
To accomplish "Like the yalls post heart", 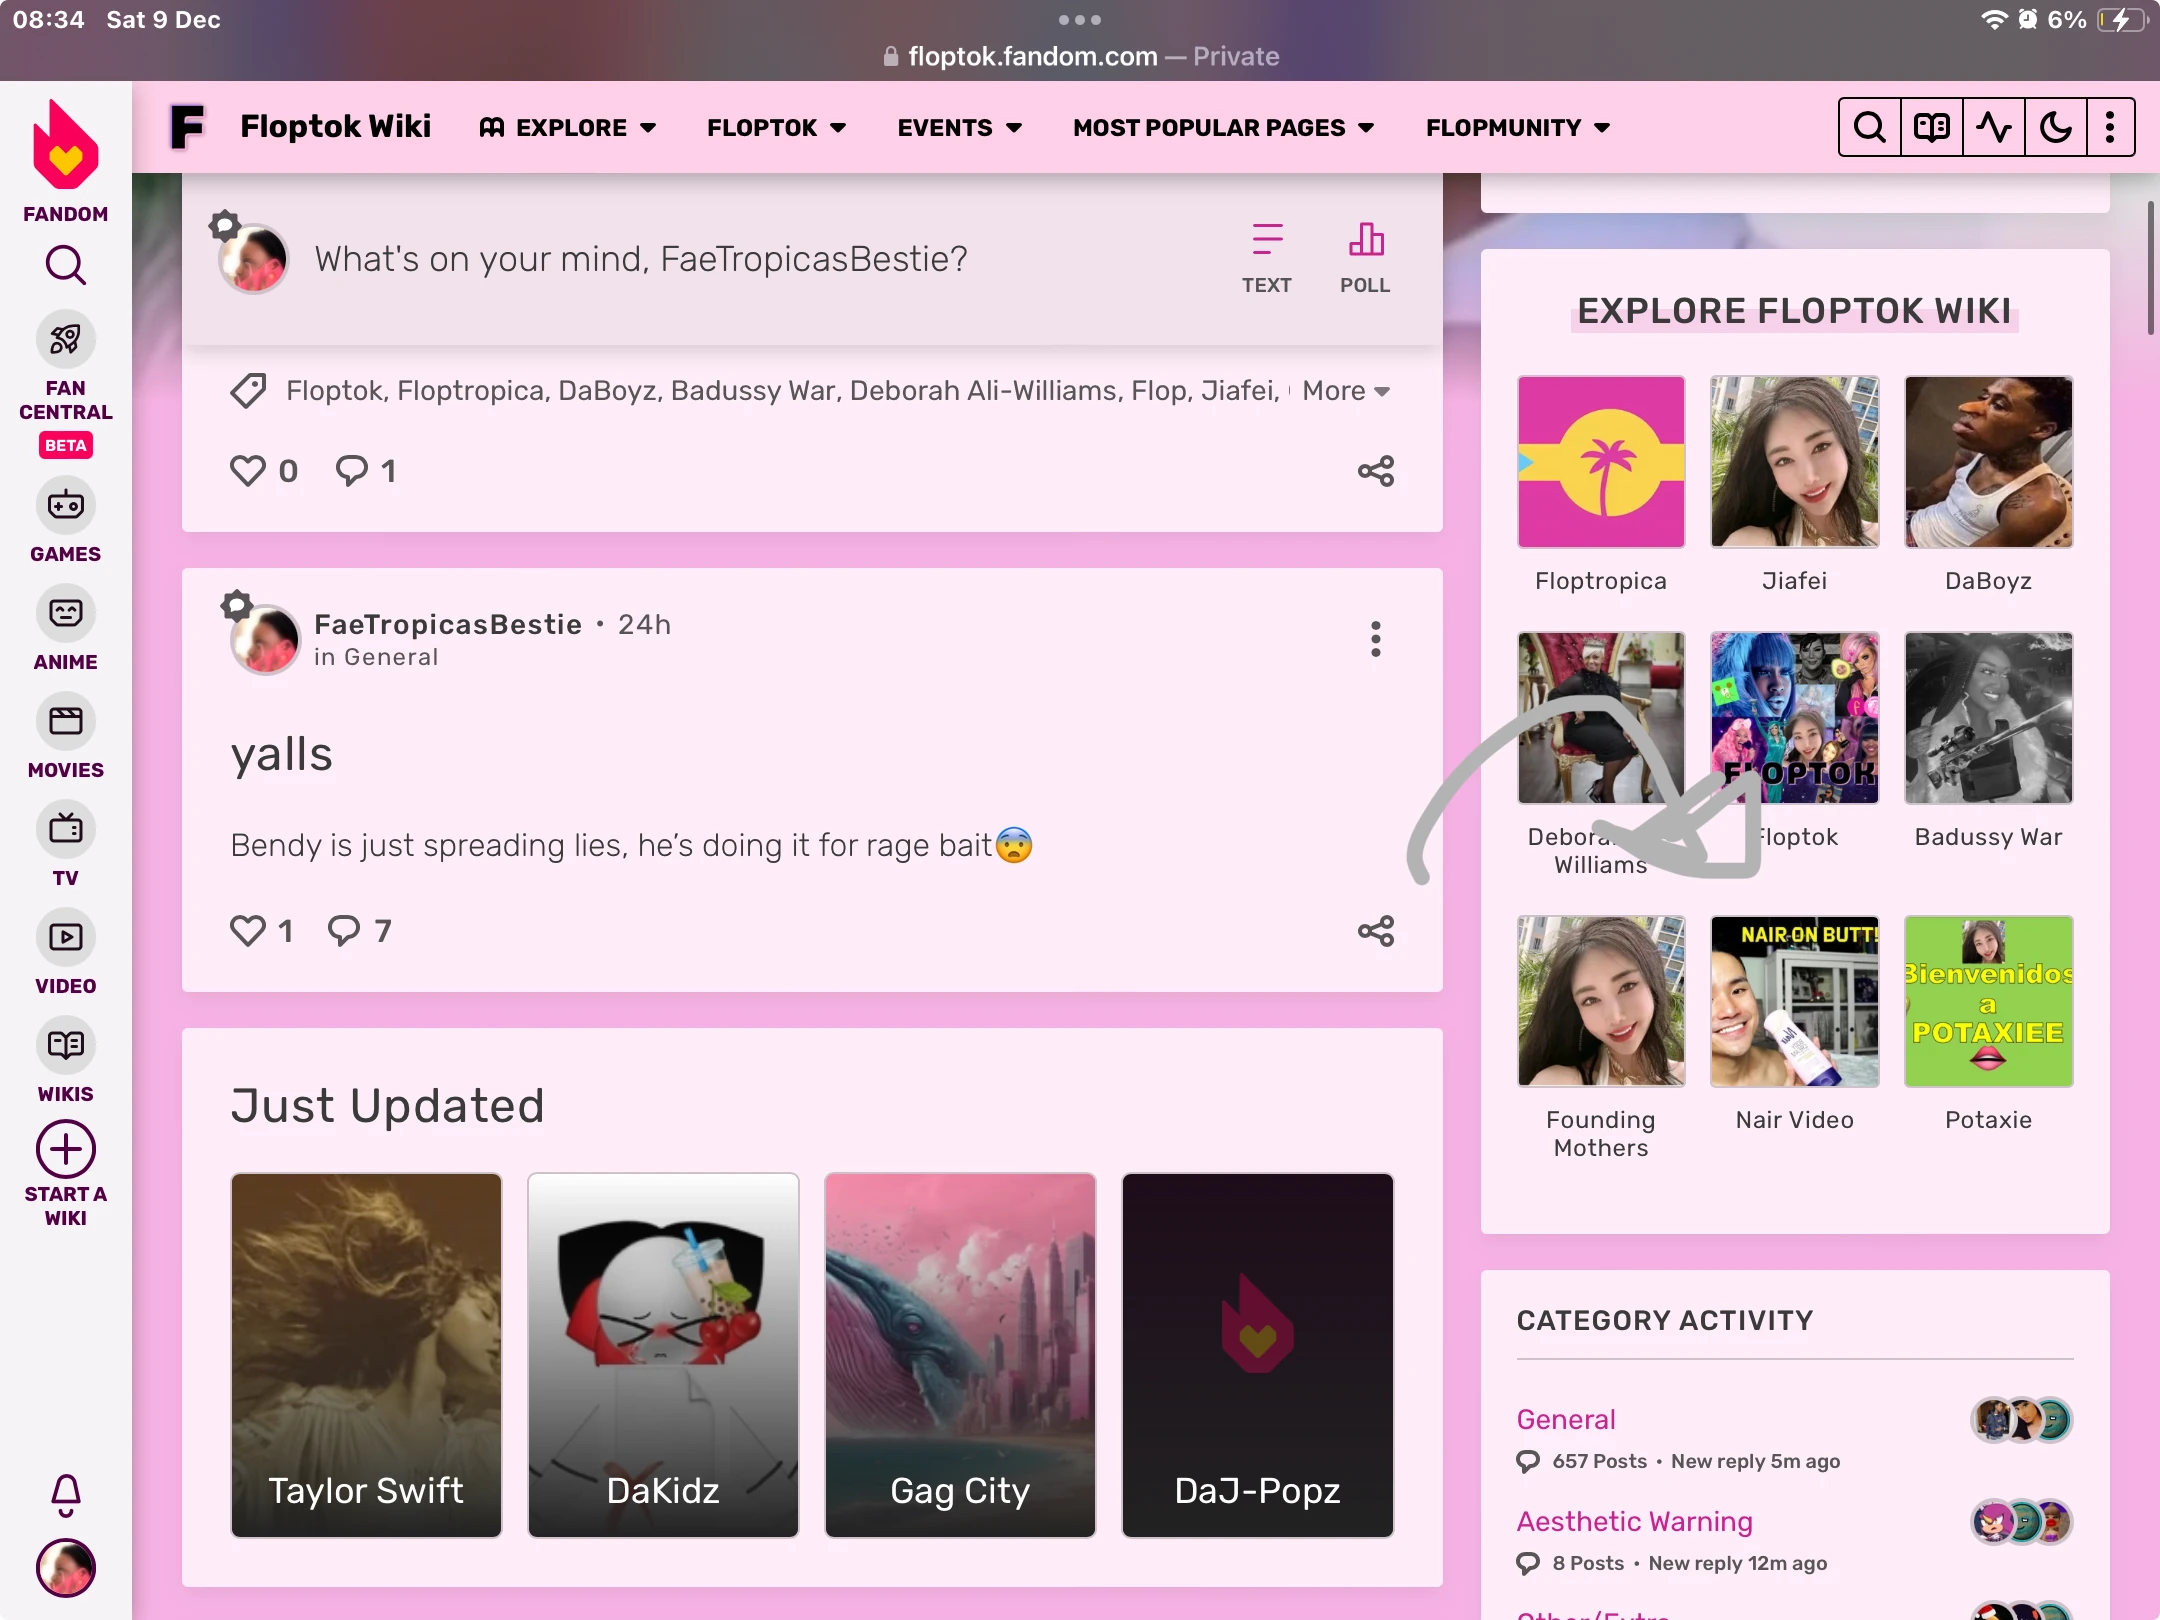I will click(247, 930).
